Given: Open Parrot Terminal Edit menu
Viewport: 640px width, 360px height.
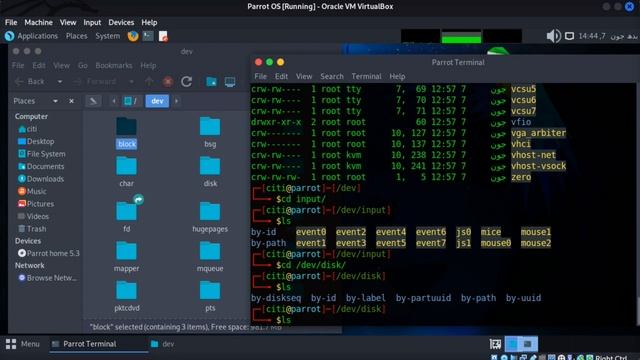Looking at the screenshot, I should (x=281, y=76).
